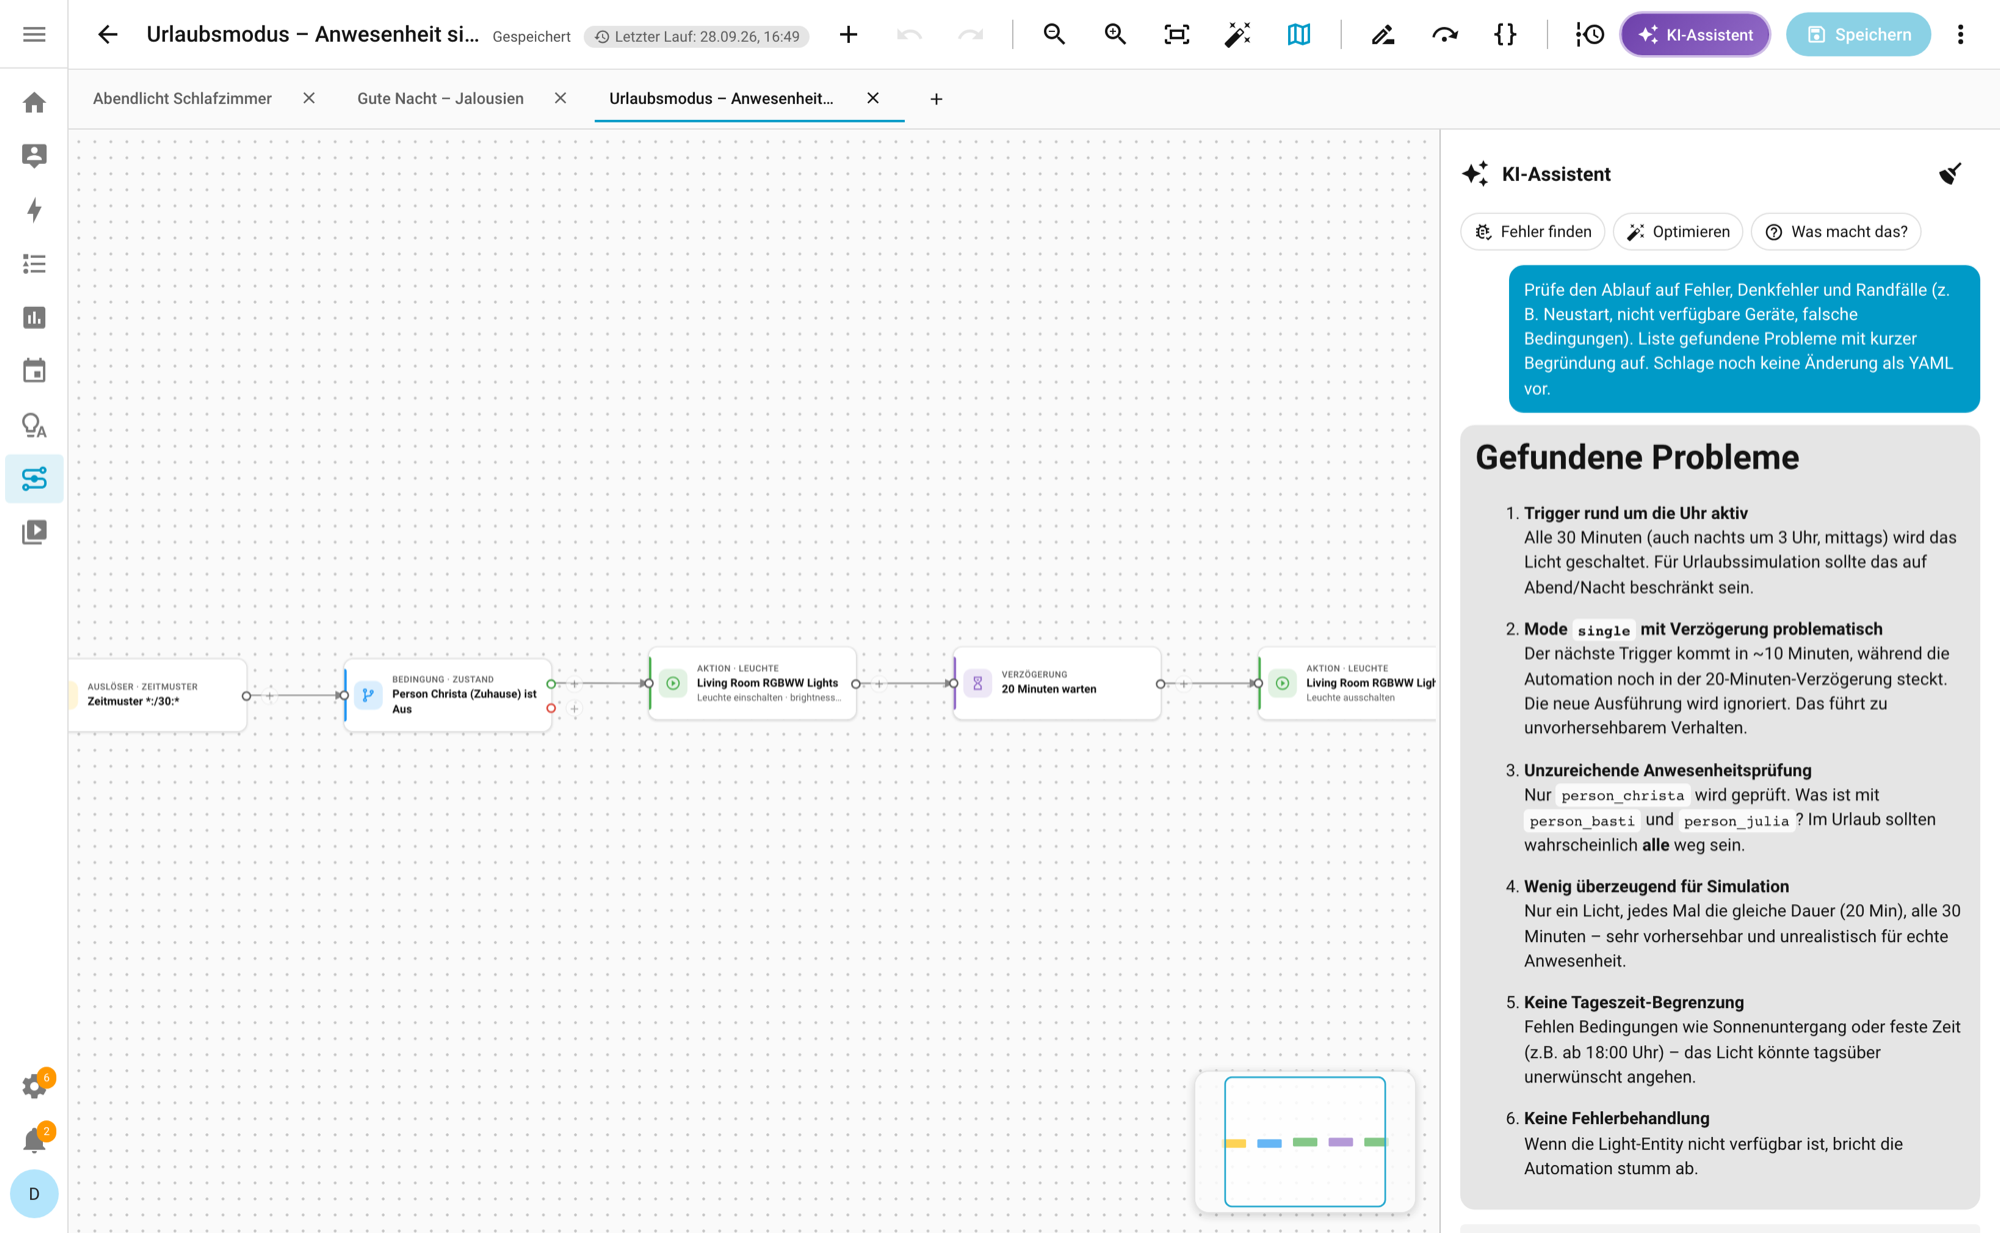Open the run history icon
The height and width of the screenshot is (1233, 2000).
[1589, 35]
